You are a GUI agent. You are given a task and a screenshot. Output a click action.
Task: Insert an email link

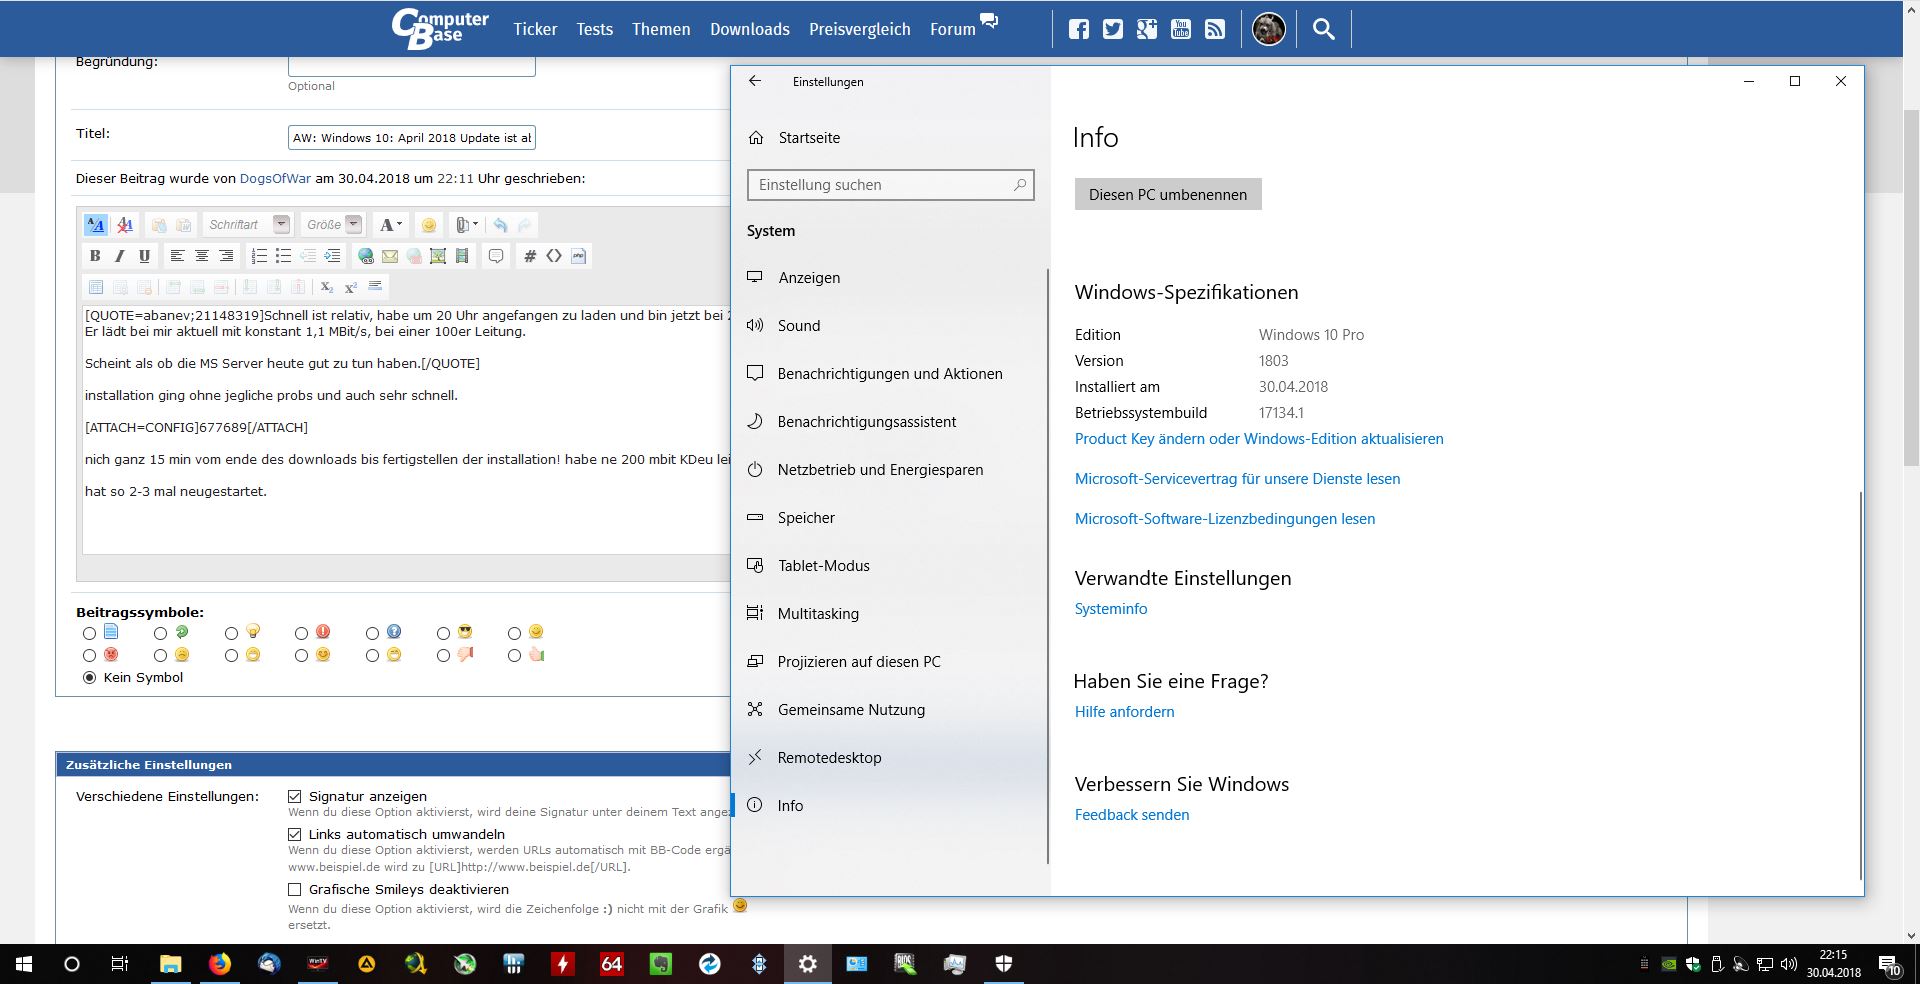click(390, 256)
